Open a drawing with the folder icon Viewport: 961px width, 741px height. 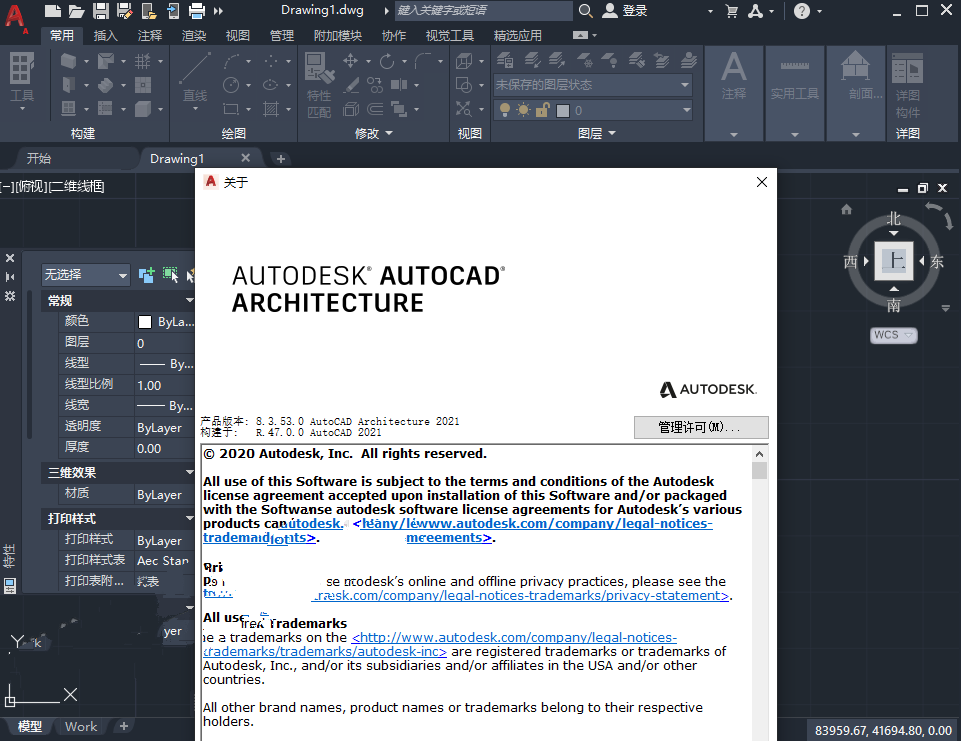pos(76,10)
